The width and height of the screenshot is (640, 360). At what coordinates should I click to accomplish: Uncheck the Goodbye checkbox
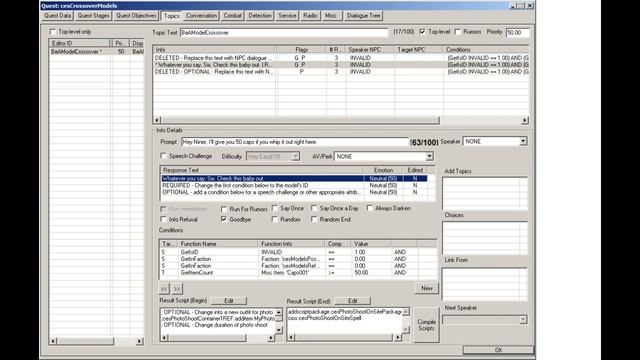pos(224,219)
